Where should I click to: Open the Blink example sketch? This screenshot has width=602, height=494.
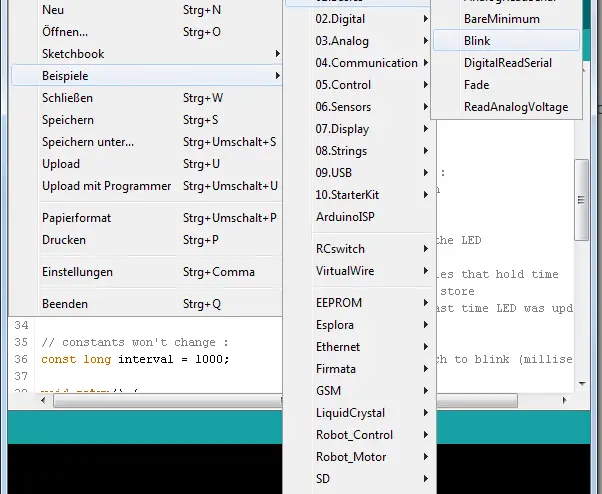tap(506, 41)
